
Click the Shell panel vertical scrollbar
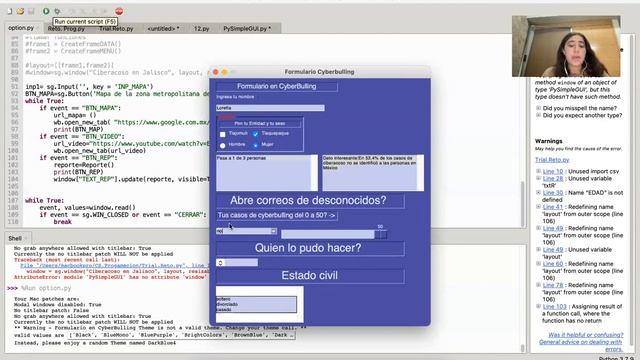point(523,348)
